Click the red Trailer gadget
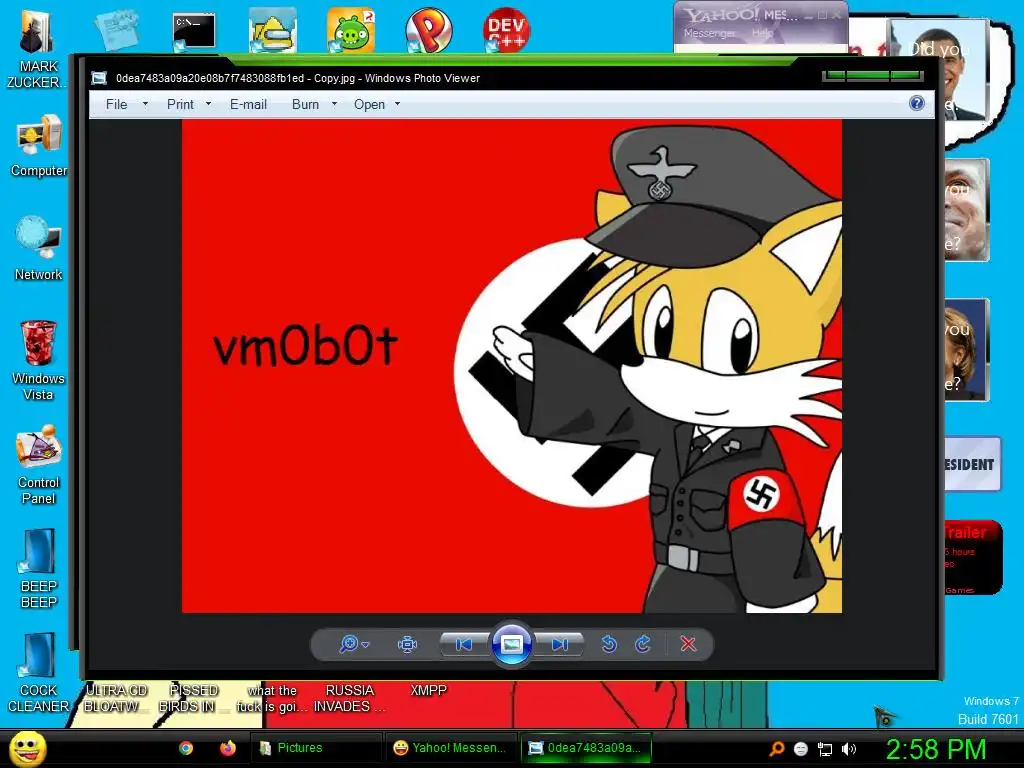 coord(972,557)
